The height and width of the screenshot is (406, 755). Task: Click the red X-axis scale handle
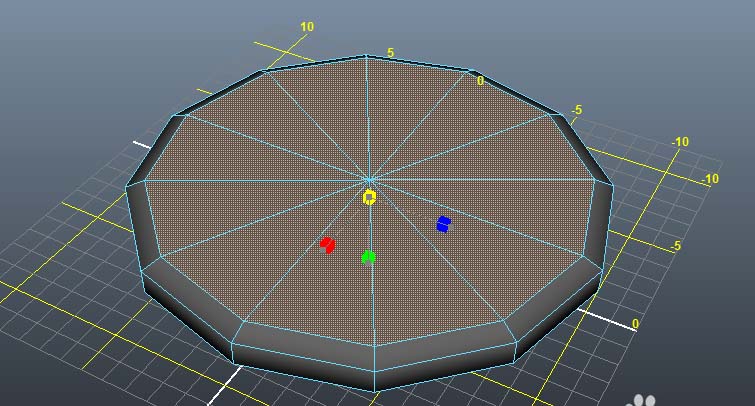click(328, 245)
